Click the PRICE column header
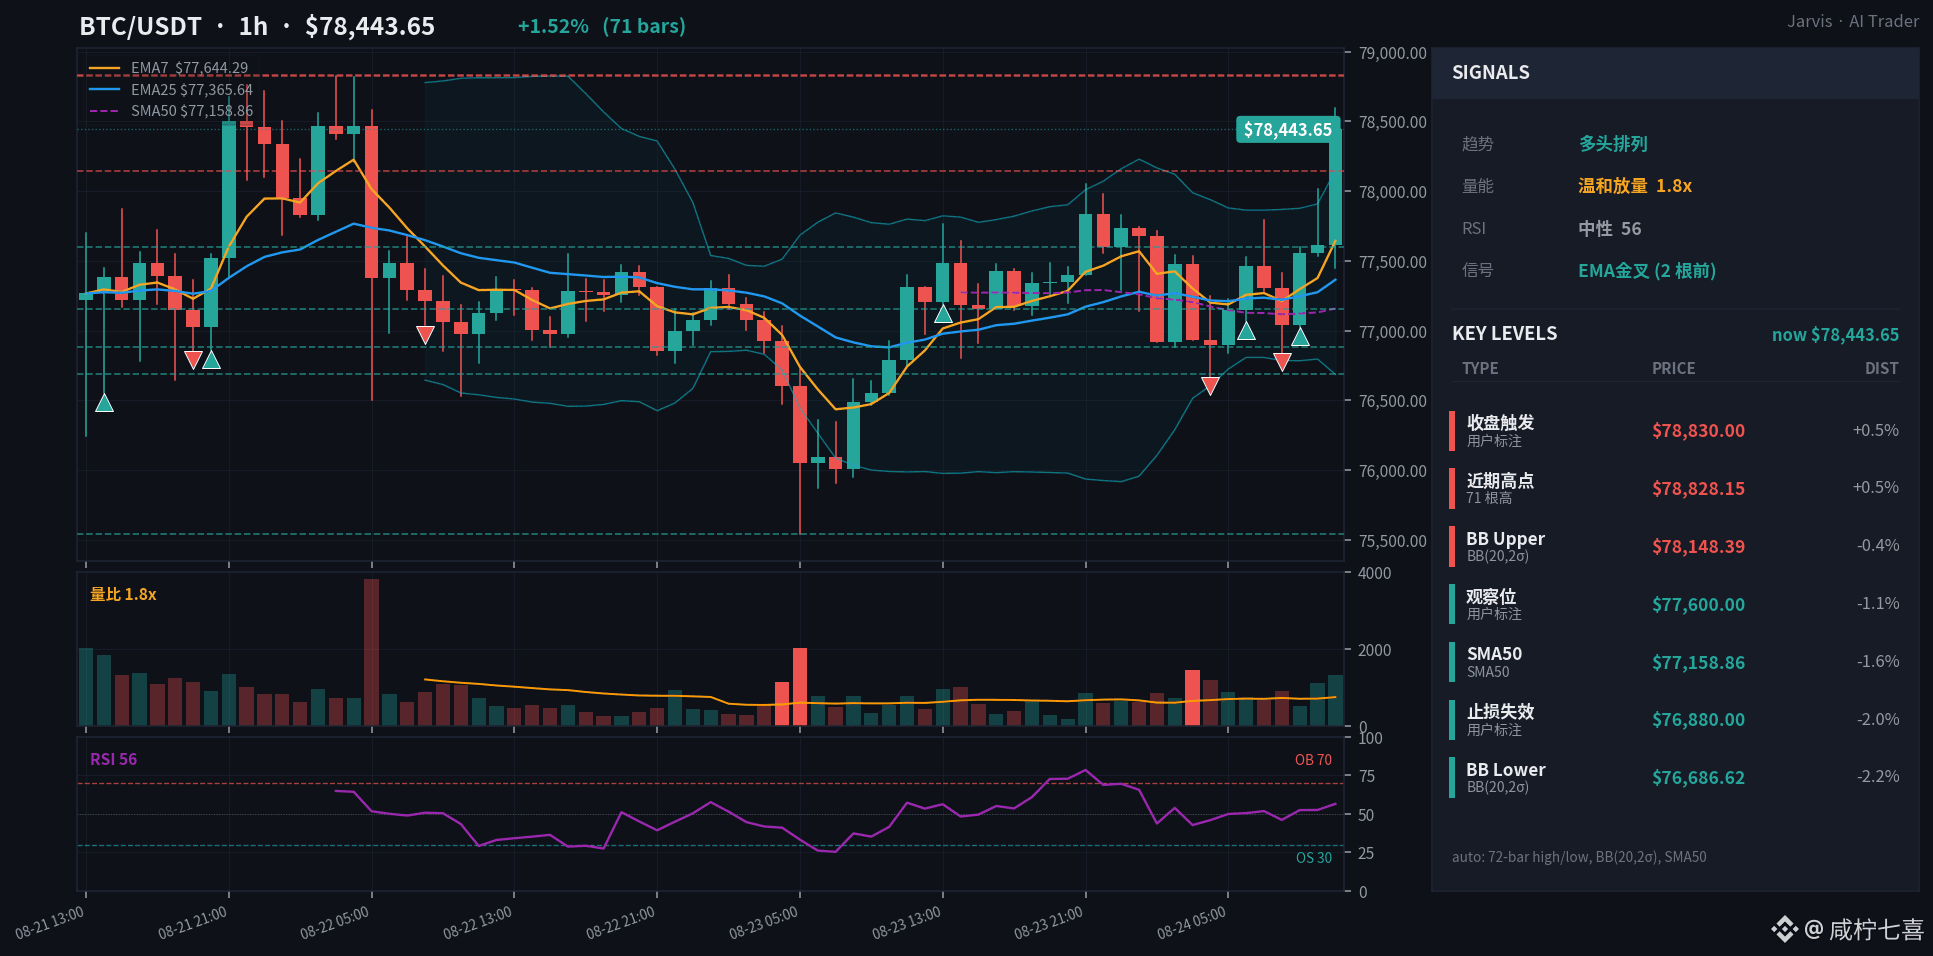1933x956 pixels. coord(1673,369)
